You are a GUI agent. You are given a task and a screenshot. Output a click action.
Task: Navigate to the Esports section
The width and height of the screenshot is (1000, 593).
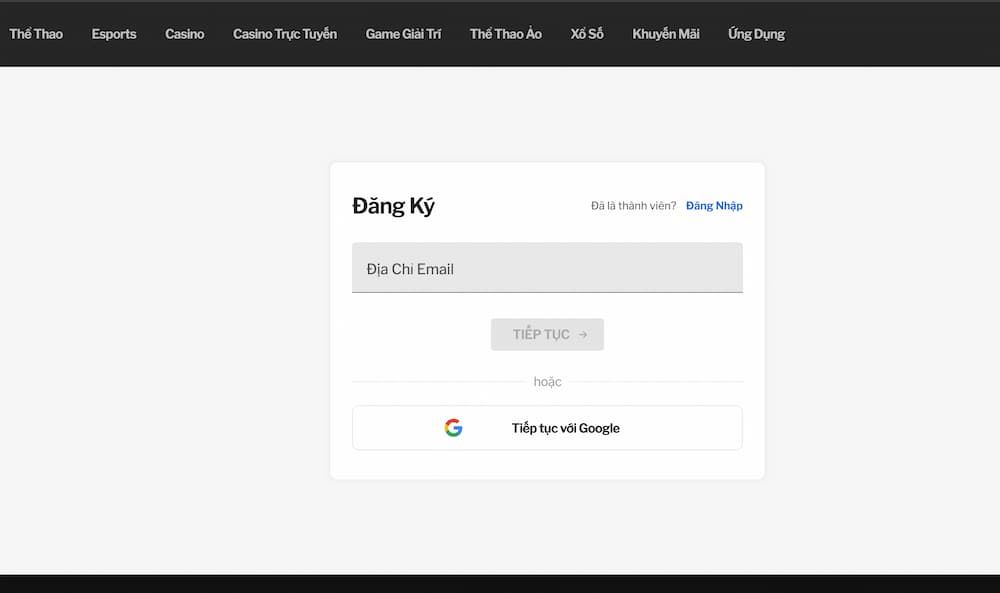(x=113, y=33)
